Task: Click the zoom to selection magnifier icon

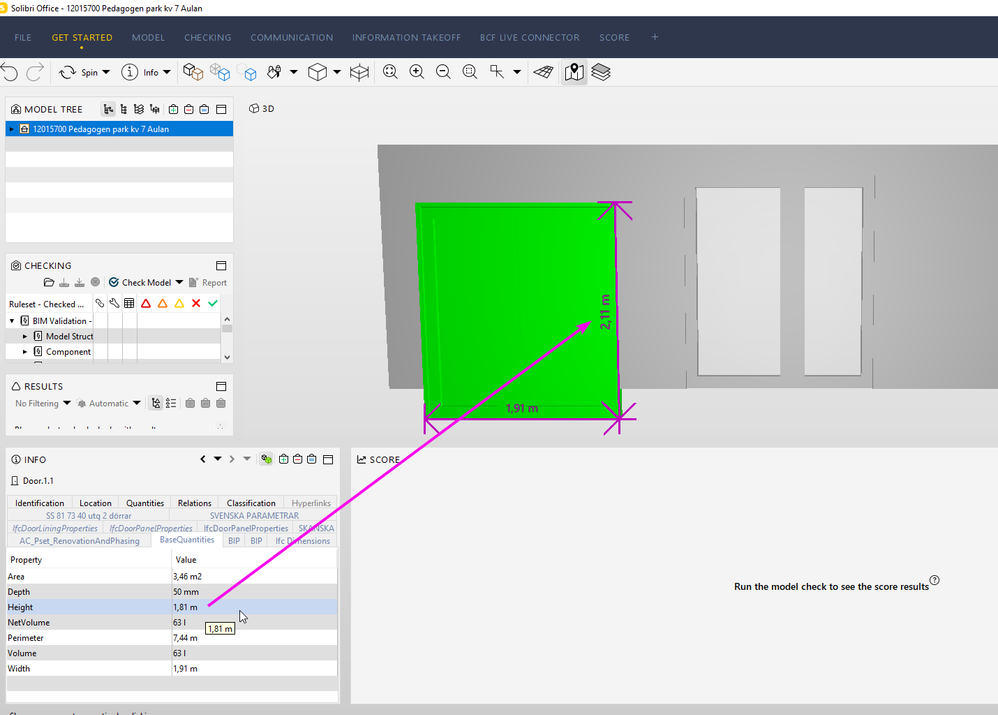Action: 470,72
